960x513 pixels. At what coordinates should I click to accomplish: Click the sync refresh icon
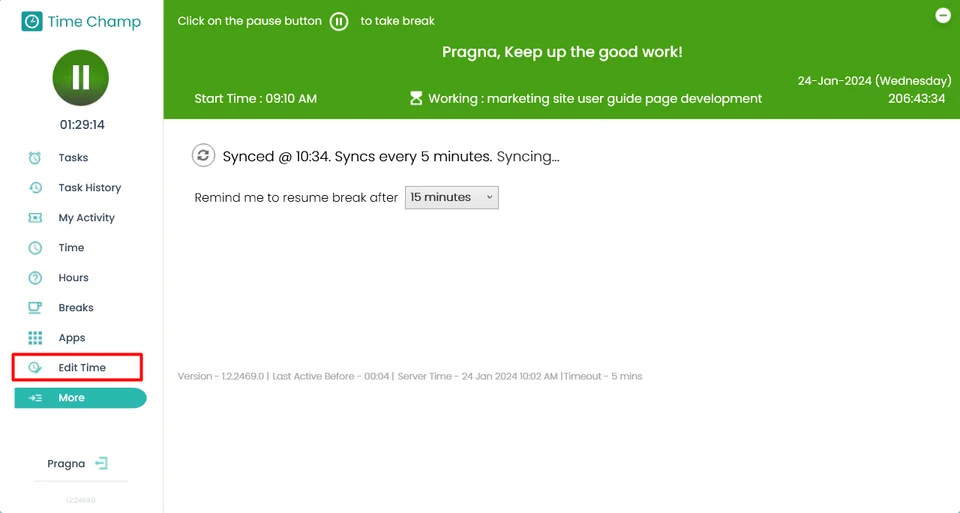(x=203, y=155)
